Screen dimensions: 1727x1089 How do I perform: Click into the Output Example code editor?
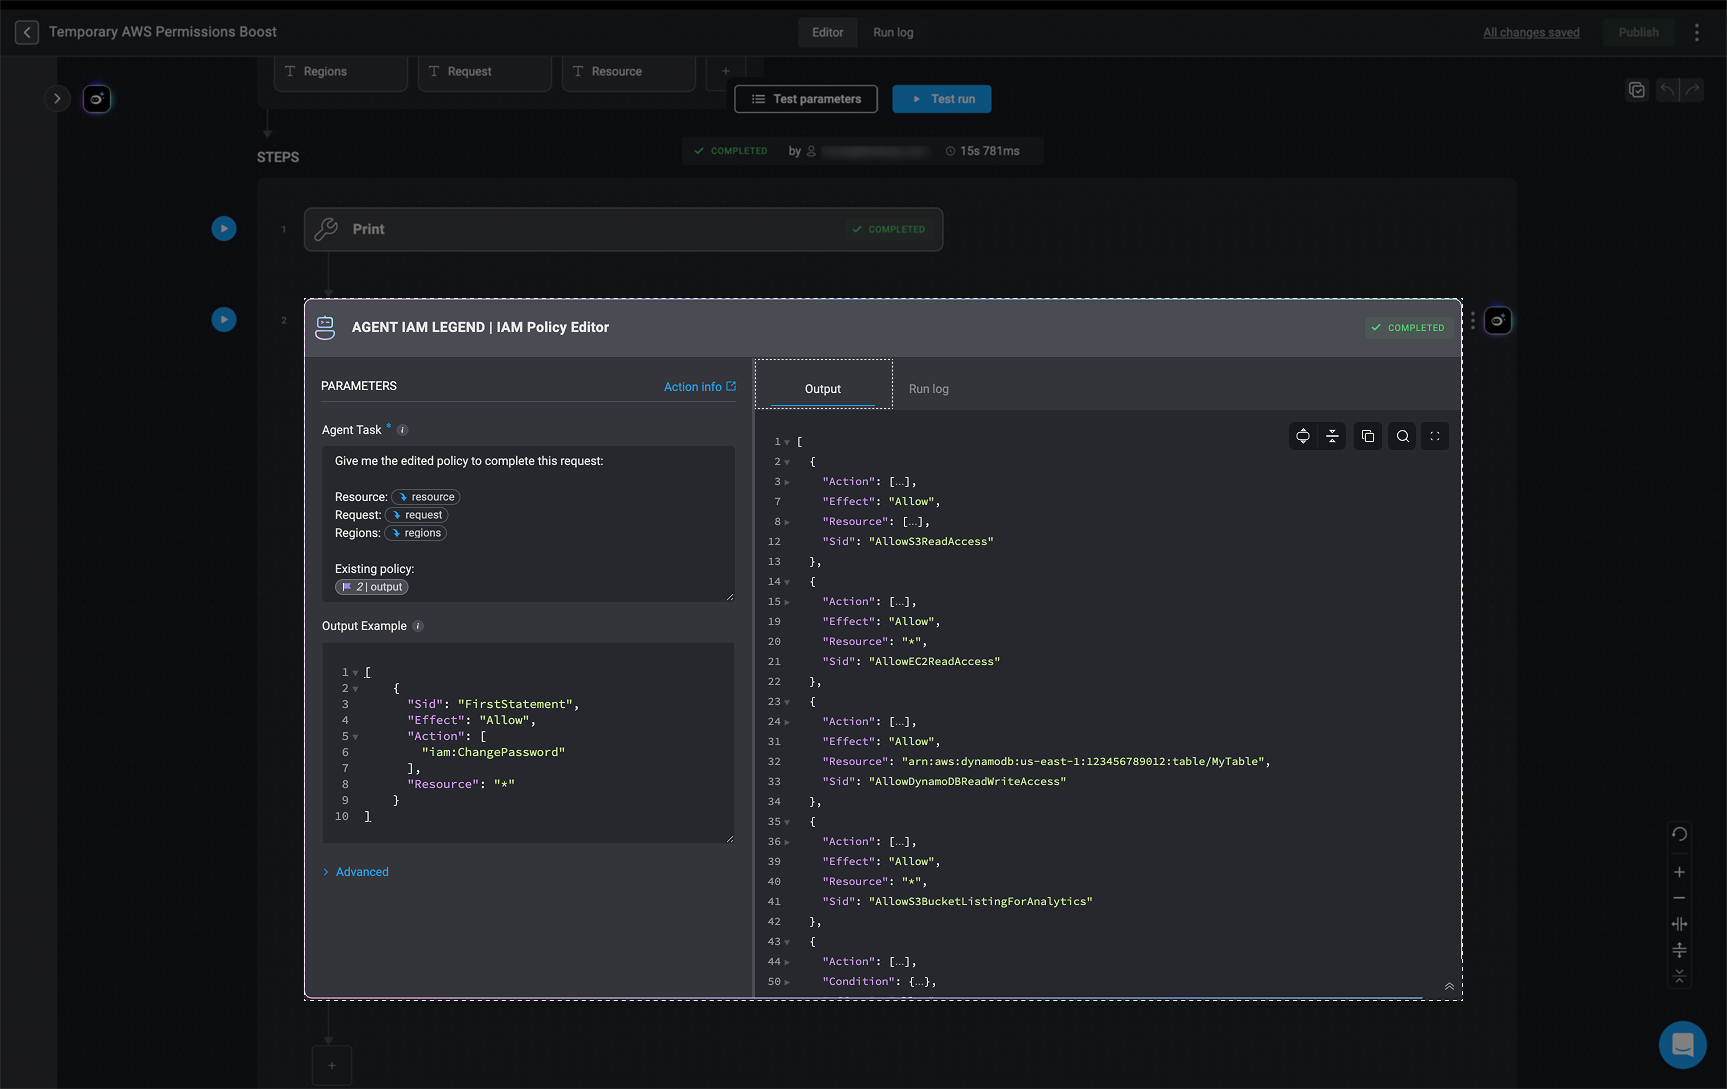[528, 743]
